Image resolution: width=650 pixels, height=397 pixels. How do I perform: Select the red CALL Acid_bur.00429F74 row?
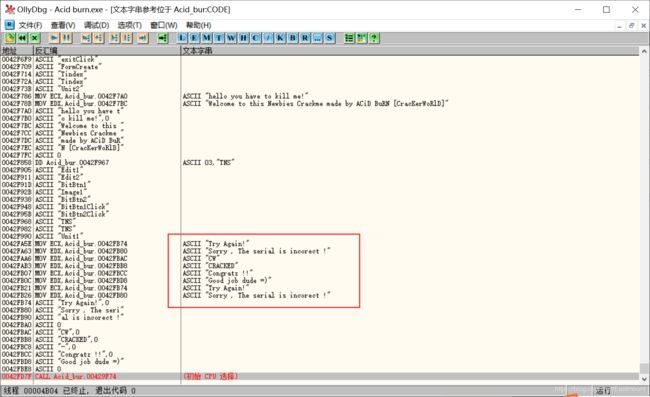pos(320,376)
